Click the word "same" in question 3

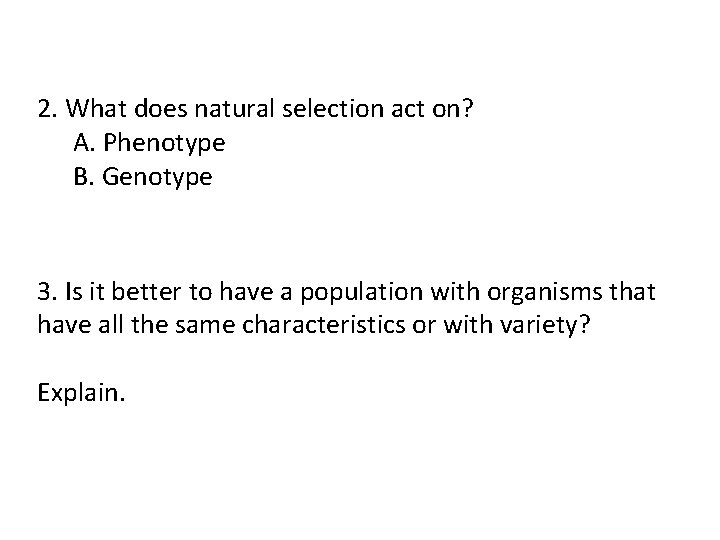tap(163, 325)
